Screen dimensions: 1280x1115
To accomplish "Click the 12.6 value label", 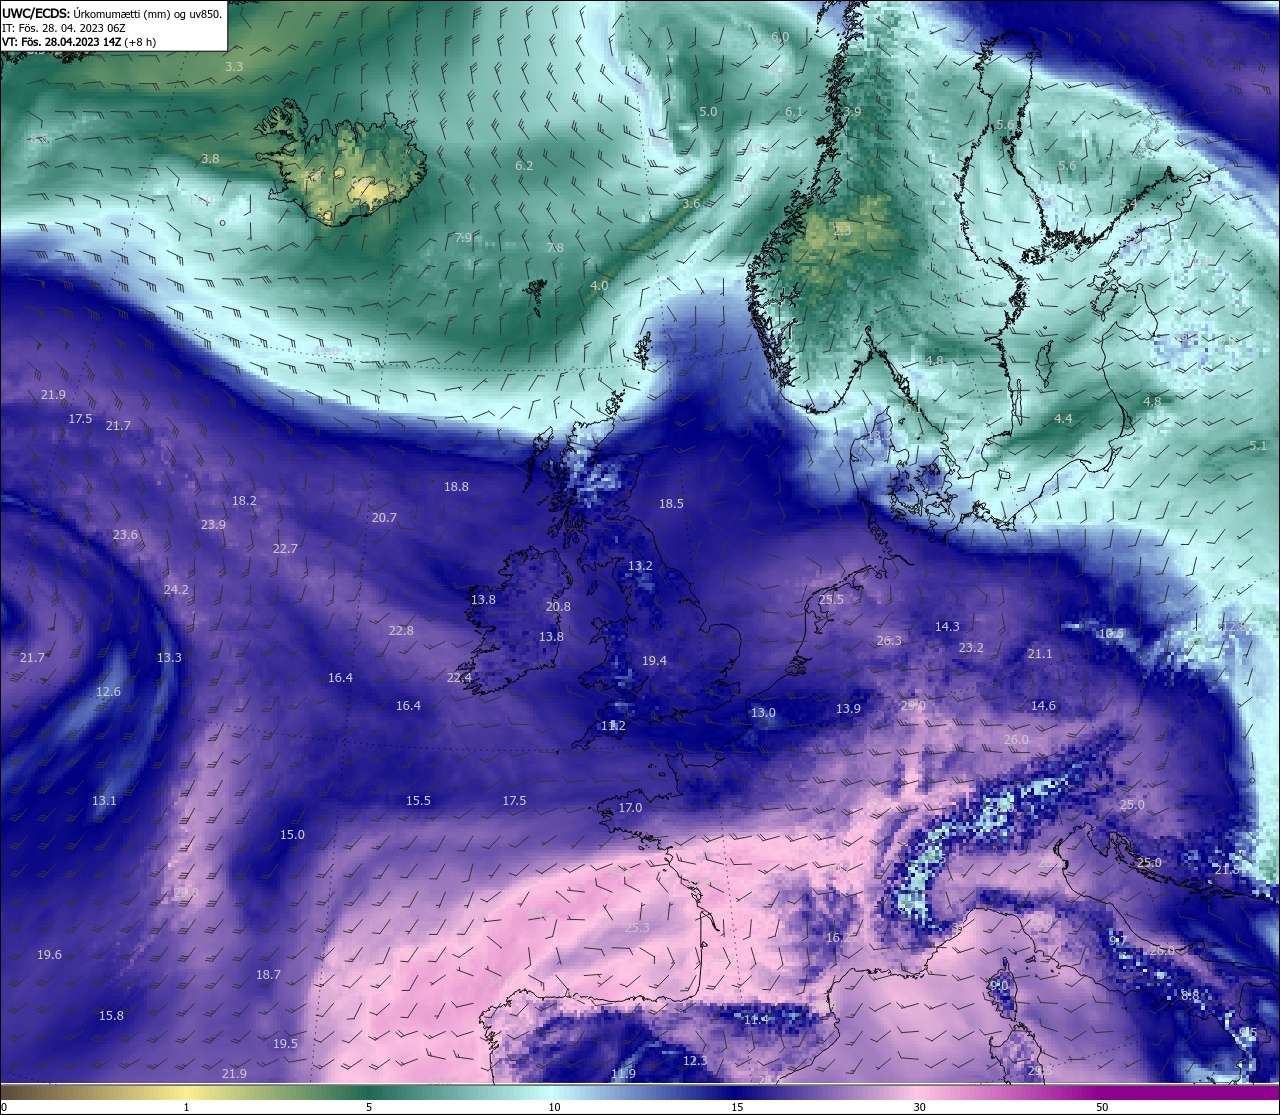I will [x=108, y=692].
